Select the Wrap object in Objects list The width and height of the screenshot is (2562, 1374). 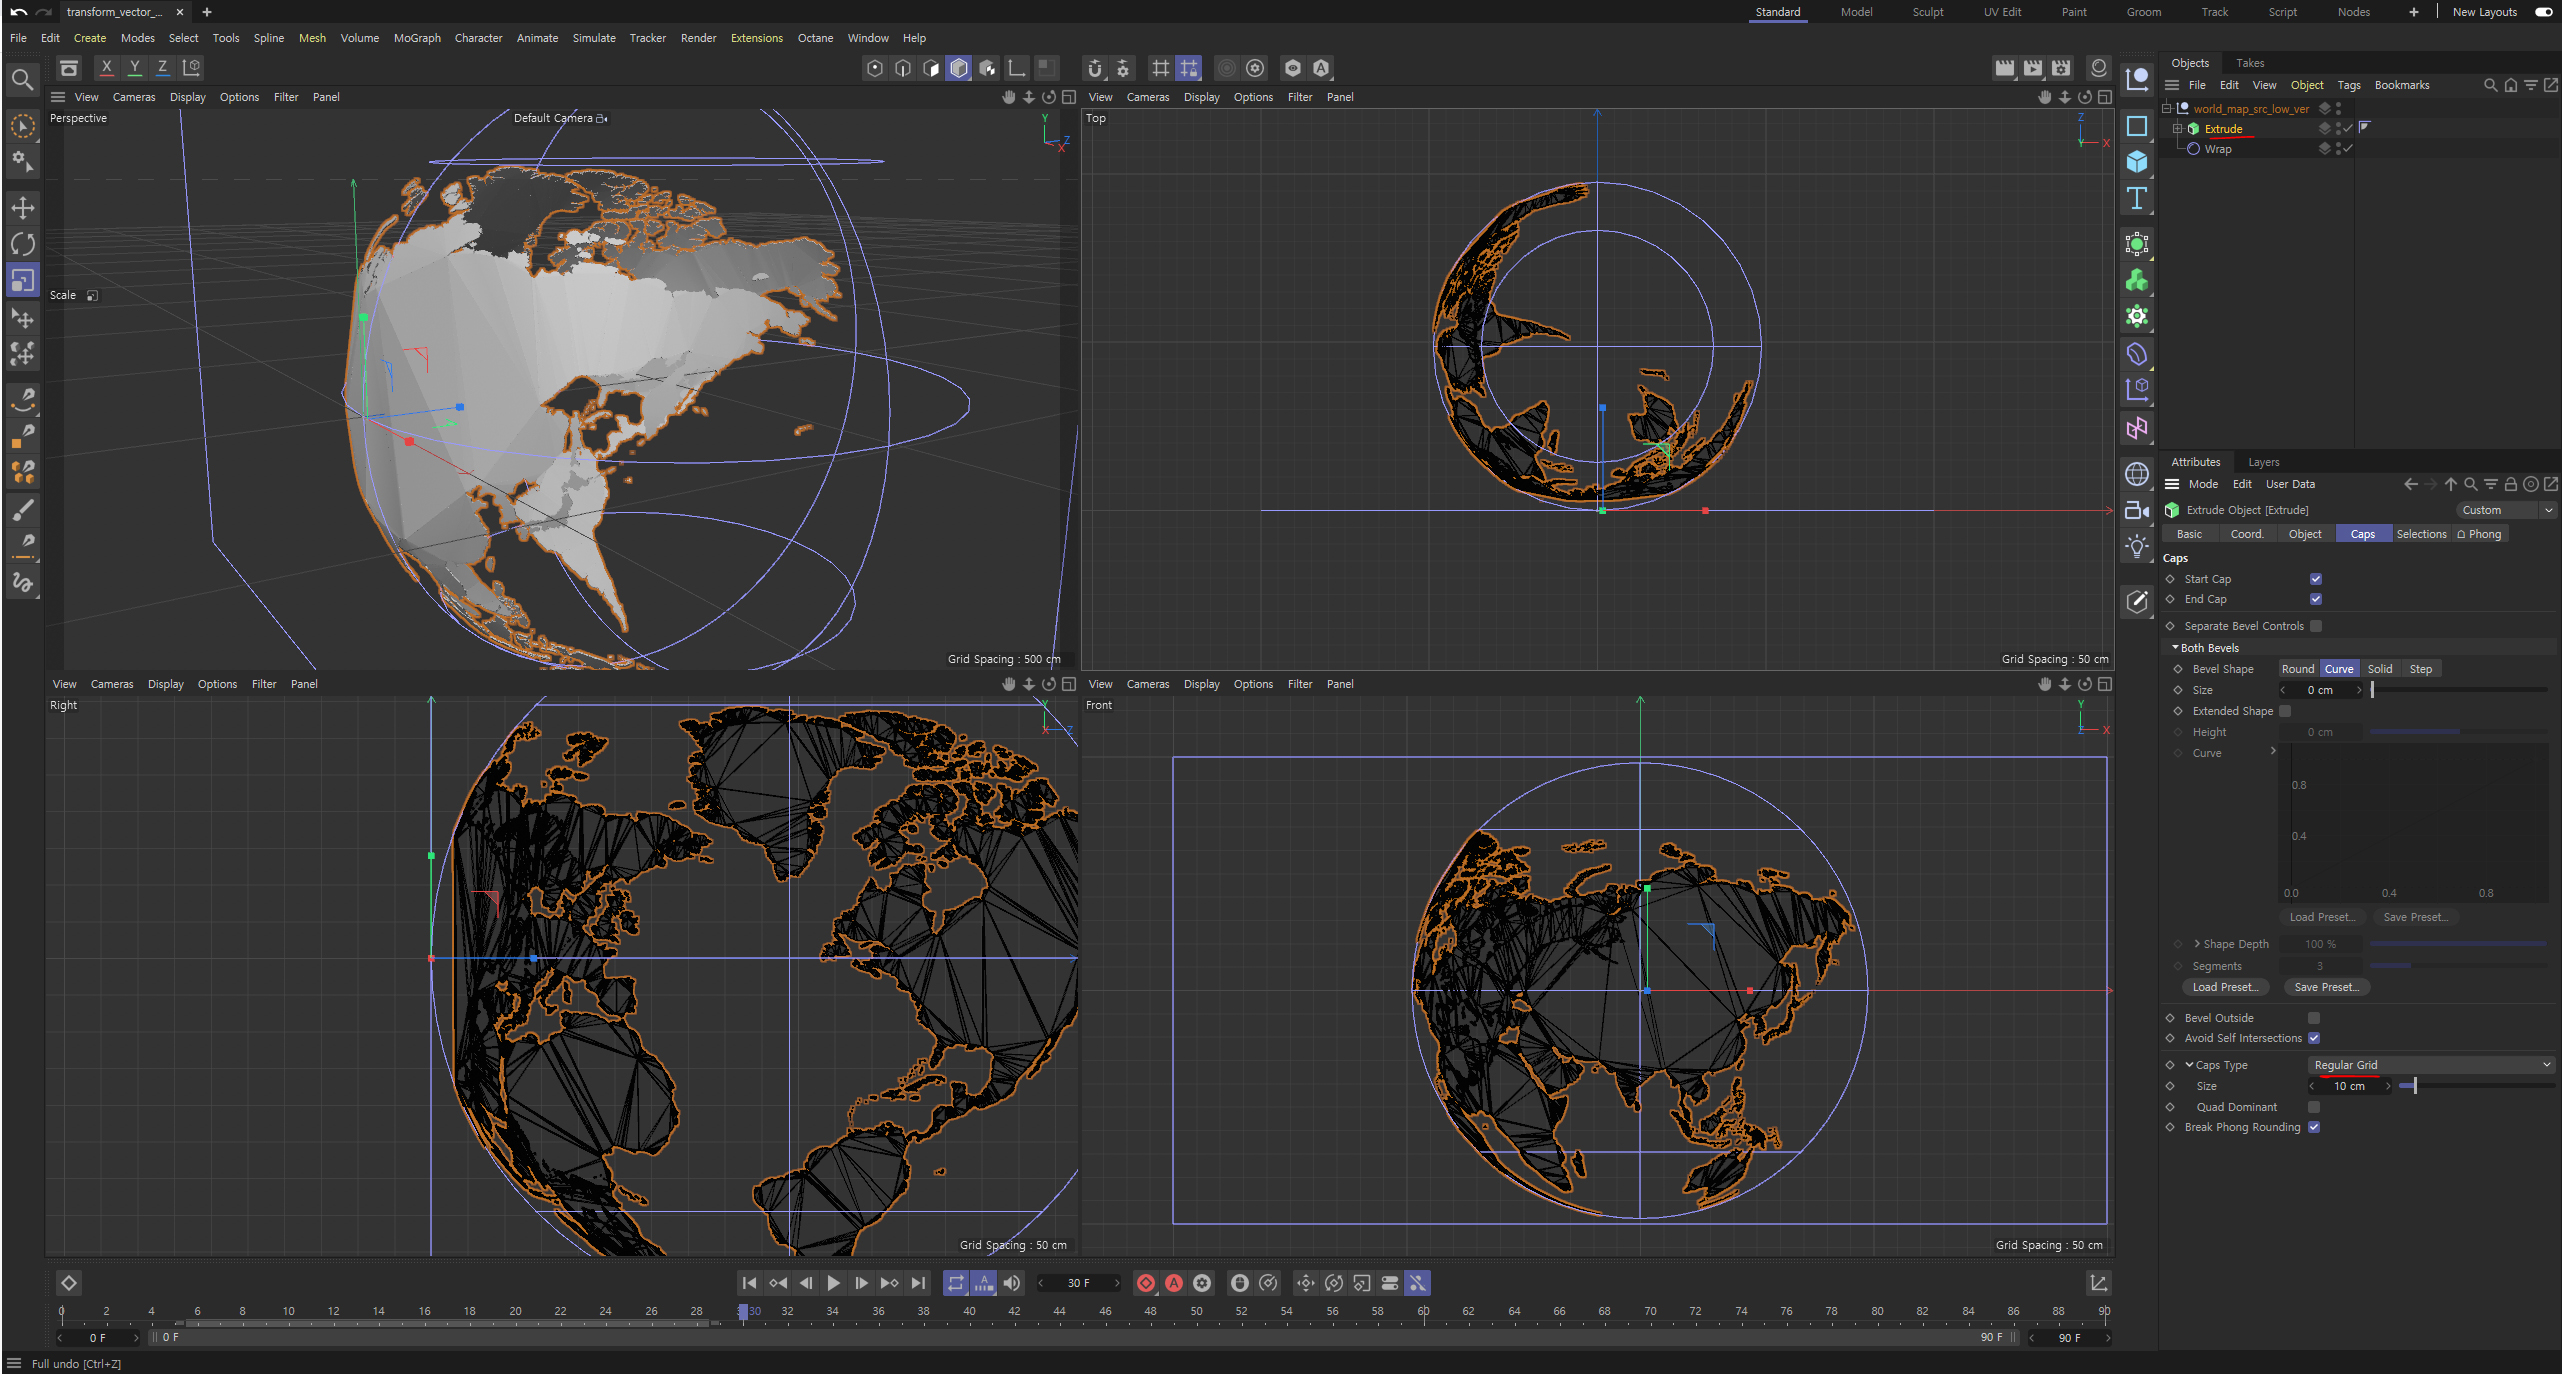pos(2217,149)
